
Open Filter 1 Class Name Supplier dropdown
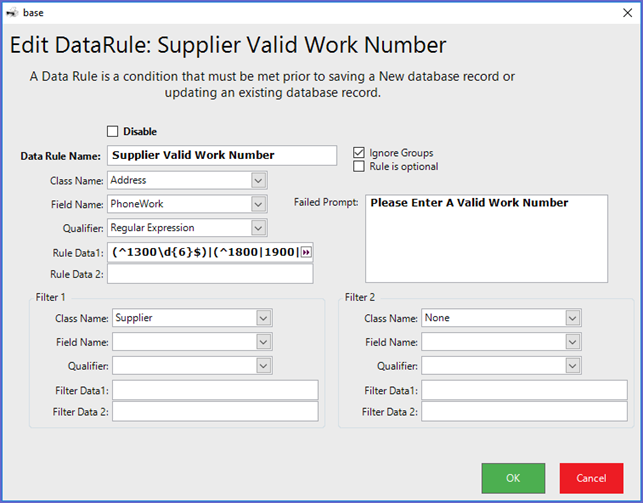264,318
